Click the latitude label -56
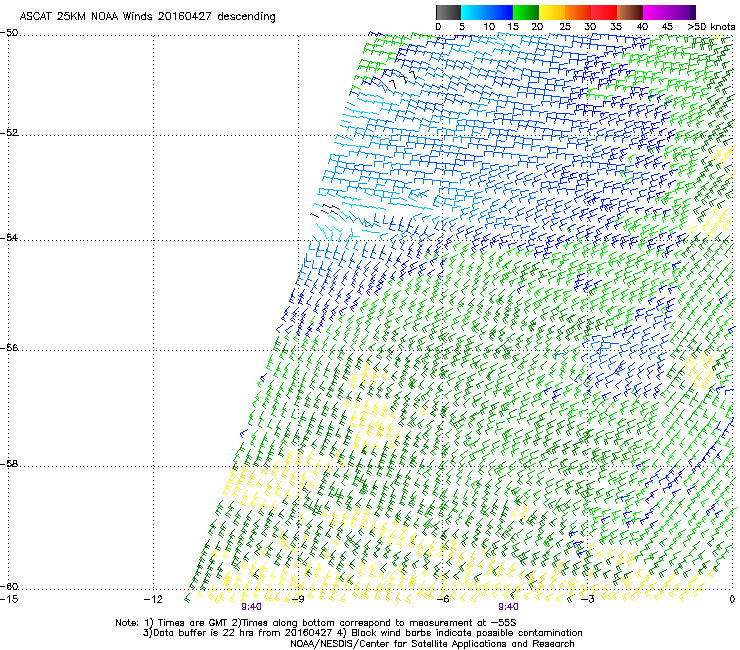Viewport: 740px width, 650px height. 9,347
